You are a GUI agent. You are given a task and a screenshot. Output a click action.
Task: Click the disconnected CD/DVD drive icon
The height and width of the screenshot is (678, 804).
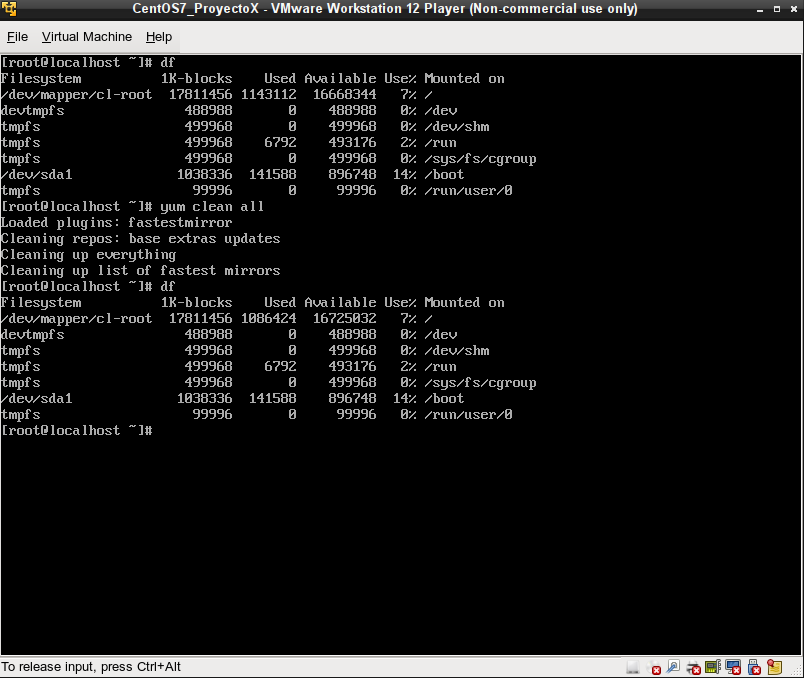point(653,667)
